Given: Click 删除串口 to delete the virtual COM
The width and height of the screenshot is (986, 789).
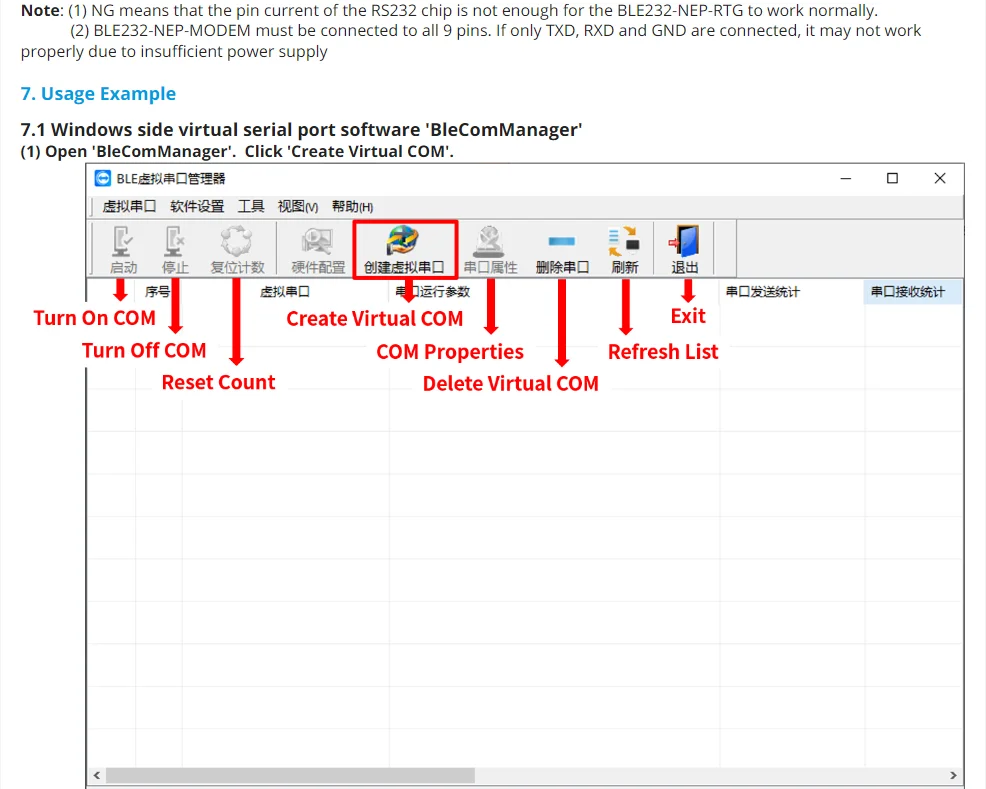Looking at the screenshot, I should (x=562, y=250).
